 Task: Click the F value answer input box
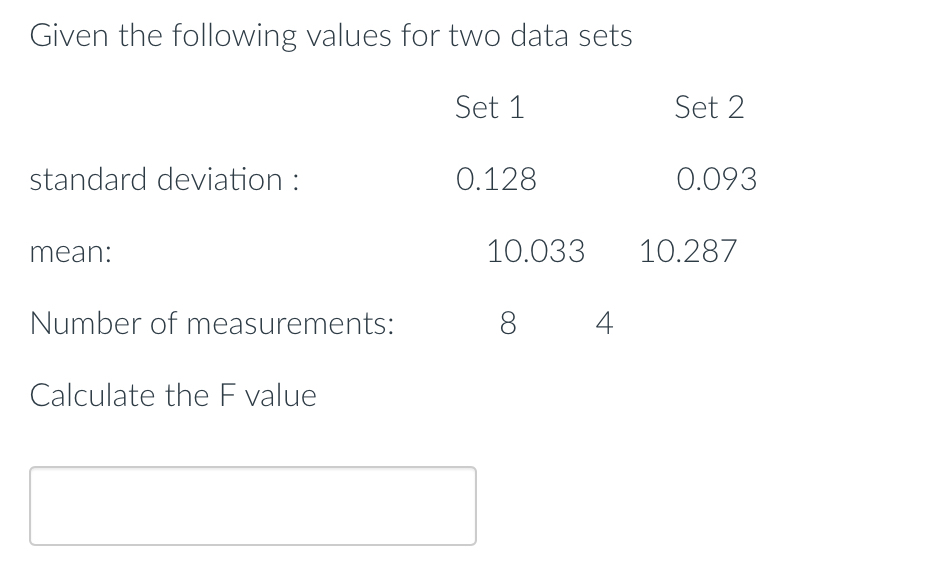252,506
